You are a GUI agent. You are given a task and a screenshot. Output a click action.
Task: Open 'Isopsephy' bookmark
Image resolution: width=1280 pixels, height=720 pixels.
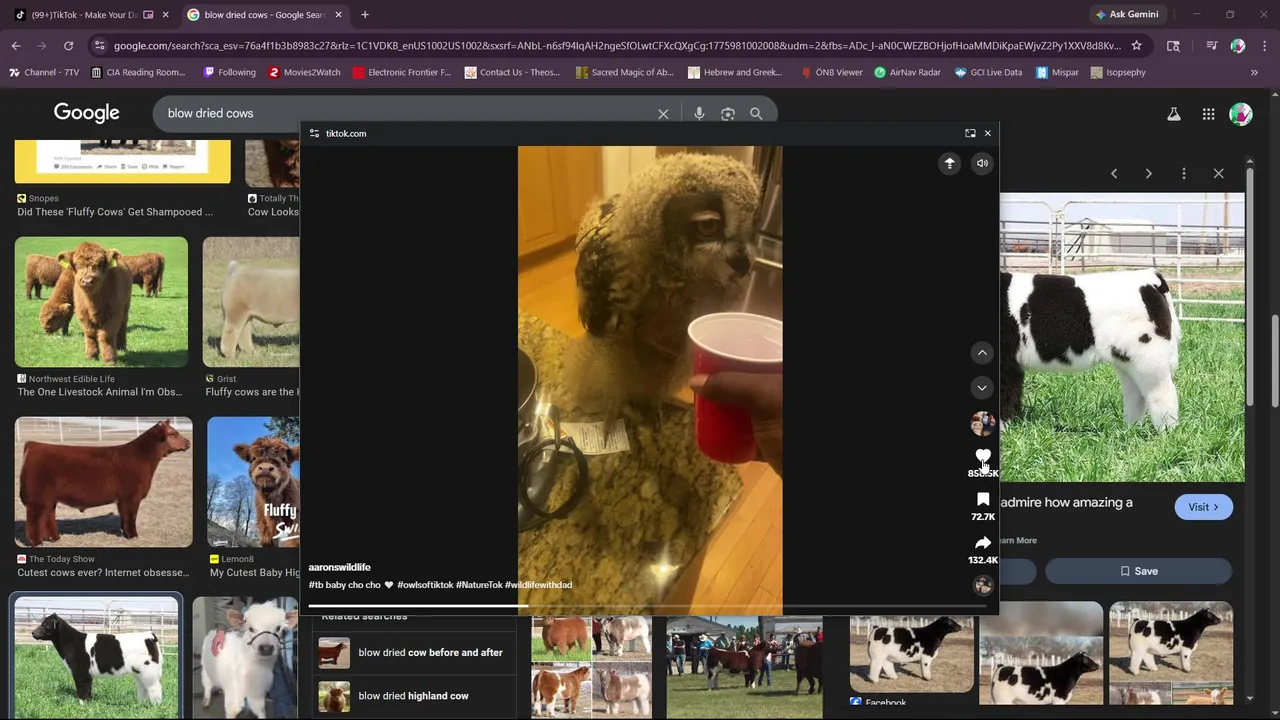tap(1118, 73)
